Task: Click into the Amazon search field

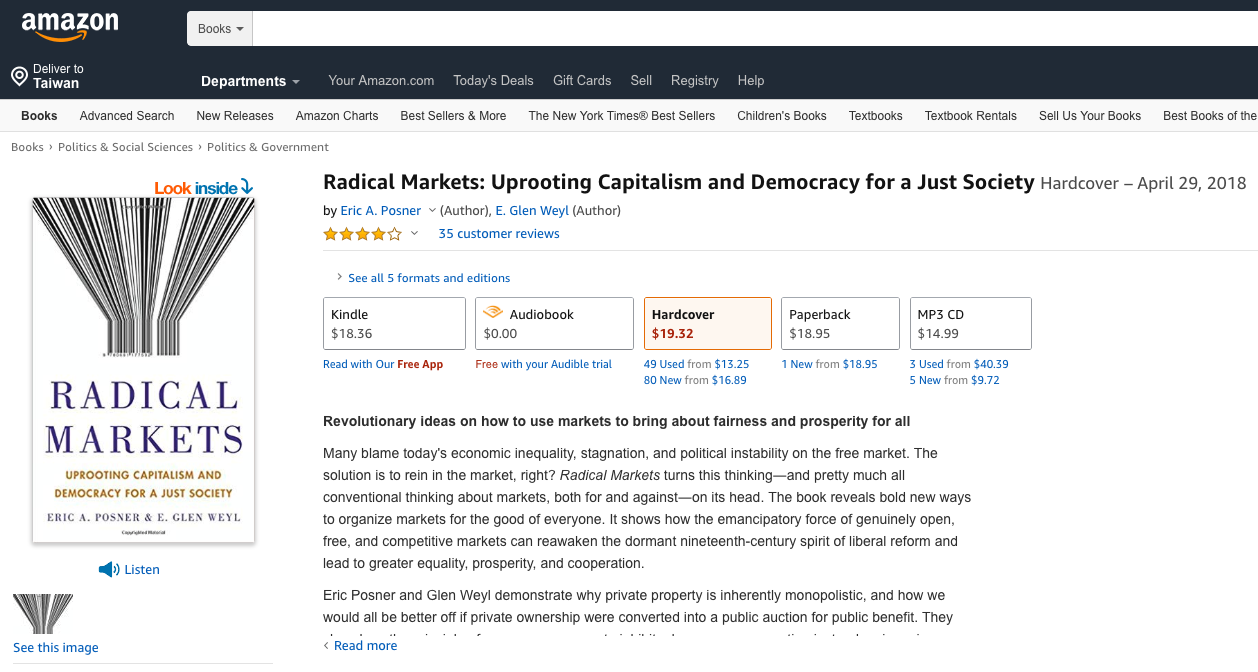Action: click(x=750, y=29)
